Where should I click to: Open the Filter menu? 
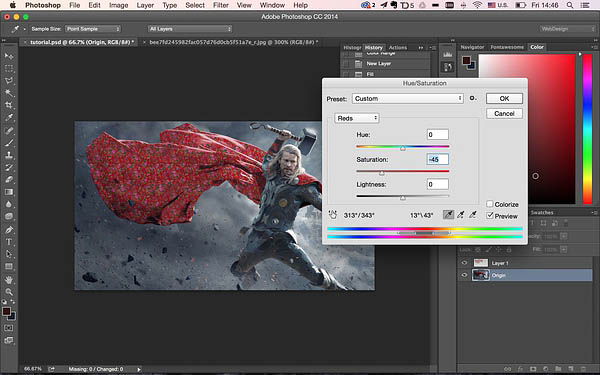tap(221, 5)
